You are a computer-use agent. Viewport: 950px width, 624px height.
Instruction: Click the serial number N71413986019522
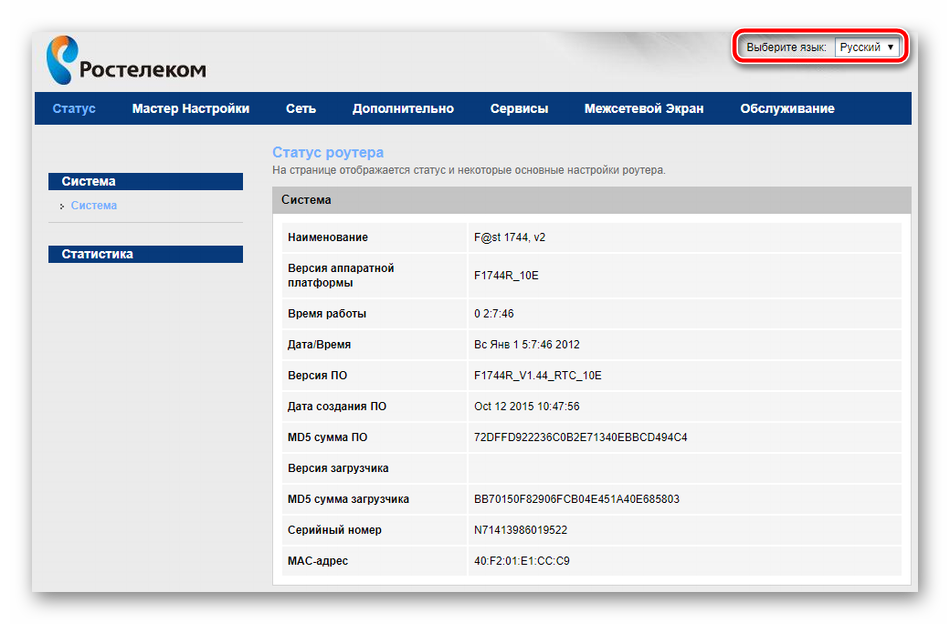520,530
